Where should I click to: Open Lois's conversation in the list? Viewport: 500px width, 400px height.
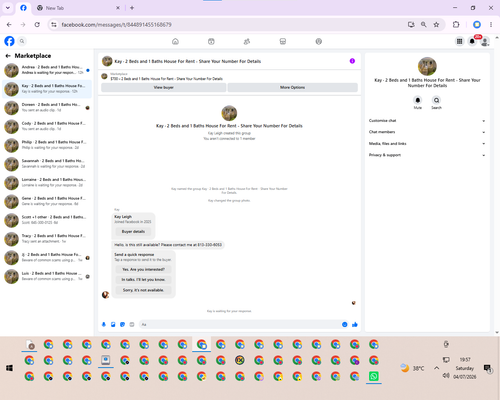tap(47, 276)
